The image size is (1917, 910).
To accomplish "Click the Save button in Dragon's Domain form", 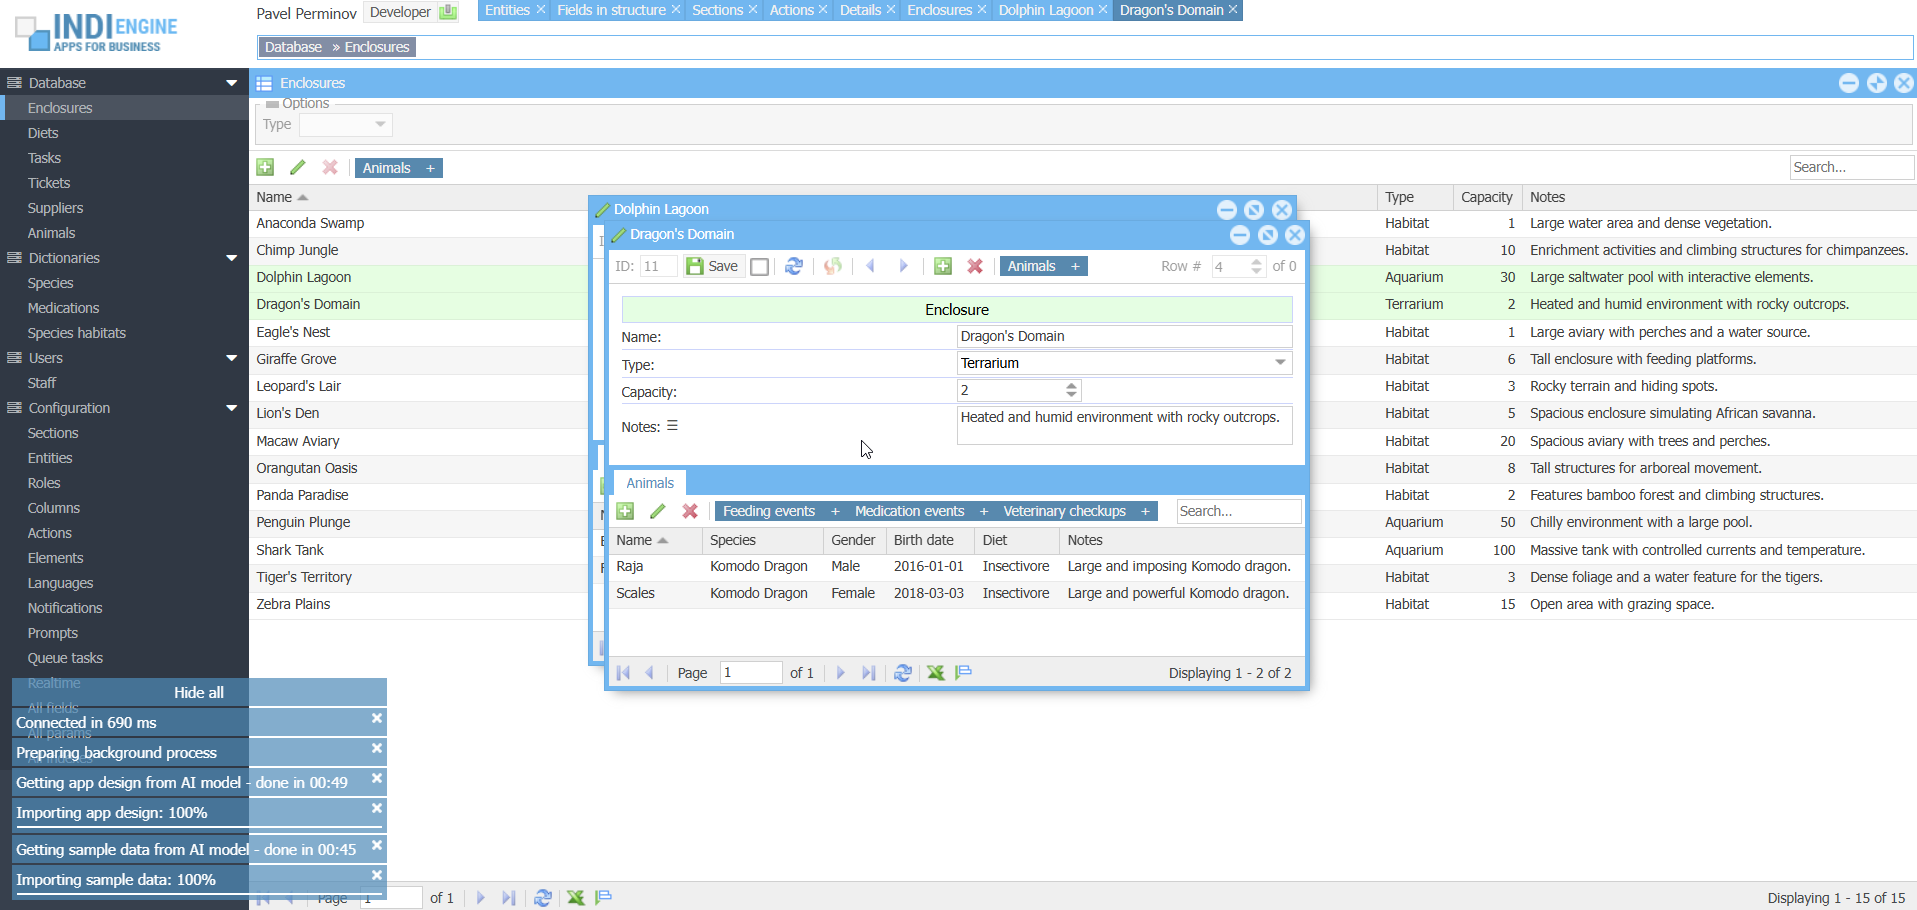I will [713, 266].
